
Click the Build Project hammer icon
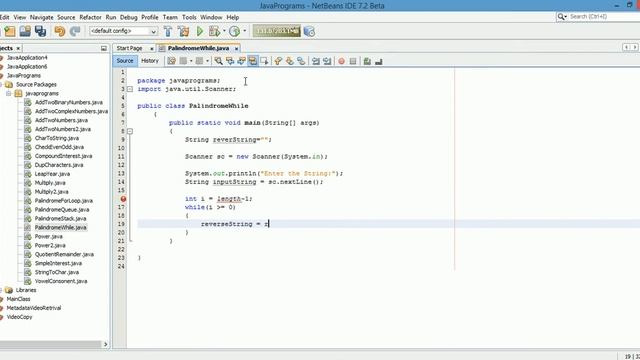168,31
